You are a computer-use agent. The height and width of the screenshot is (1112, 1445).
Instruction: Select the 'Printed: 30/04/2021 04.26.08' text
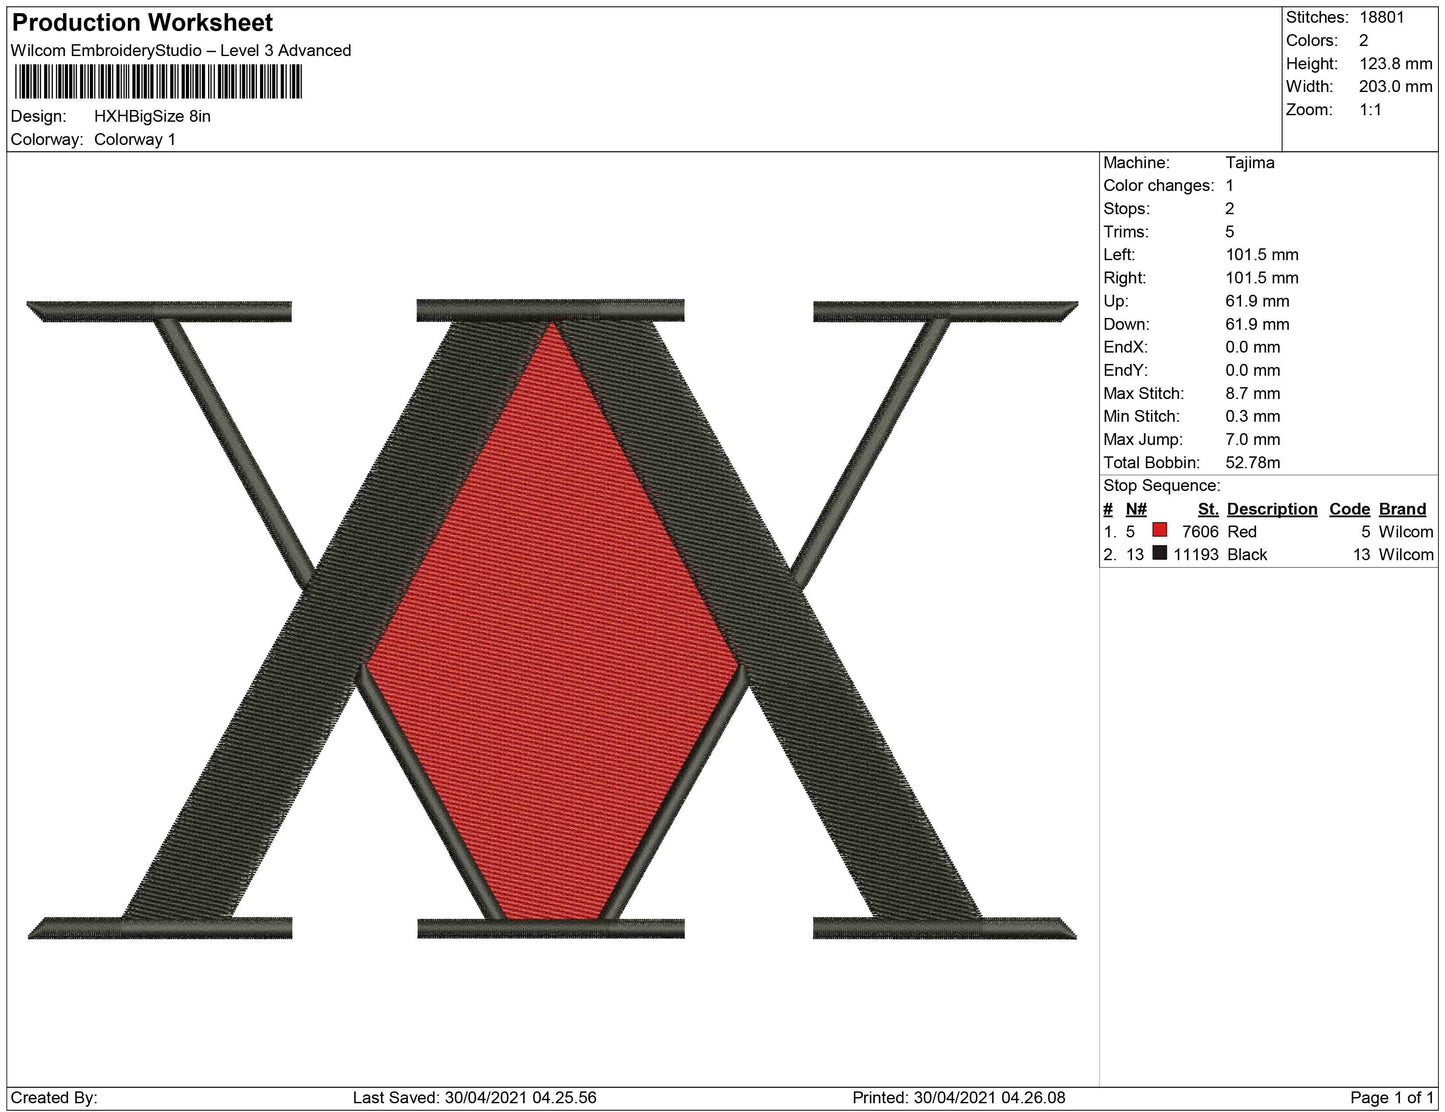click(959, 1097)
